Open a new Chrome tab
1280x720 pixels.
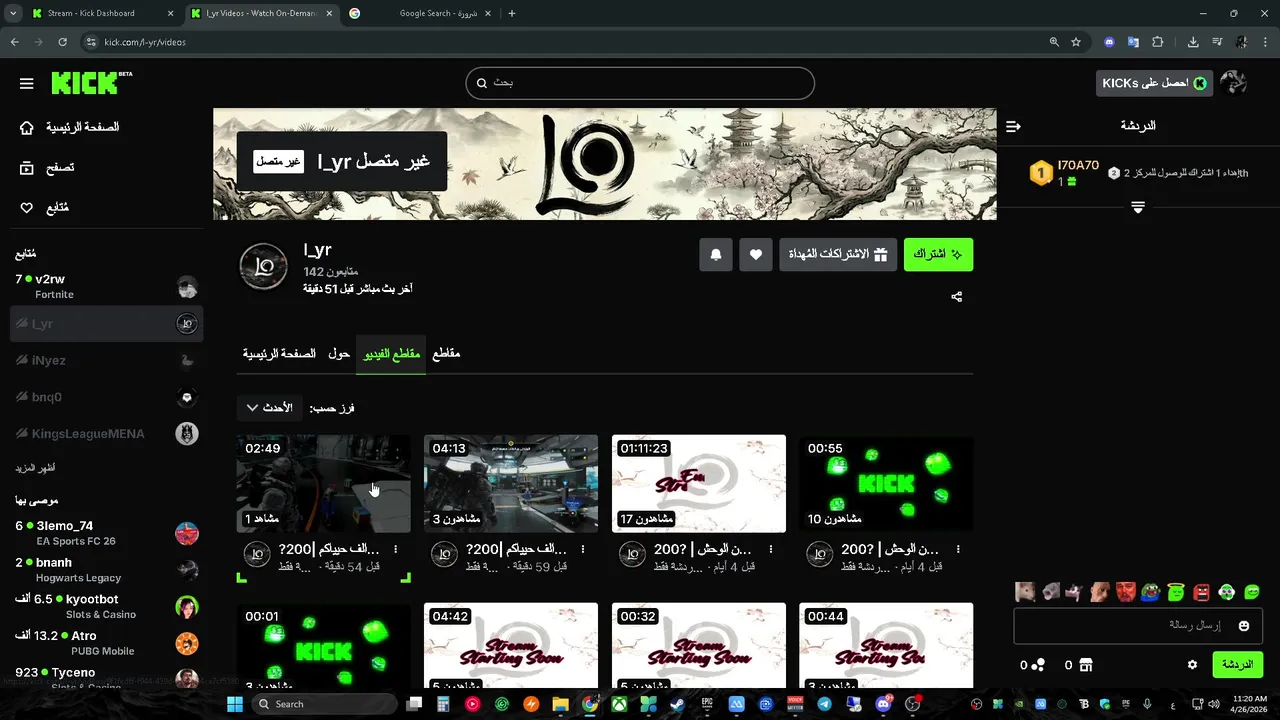pyautogui.click(x=512, y=13)
